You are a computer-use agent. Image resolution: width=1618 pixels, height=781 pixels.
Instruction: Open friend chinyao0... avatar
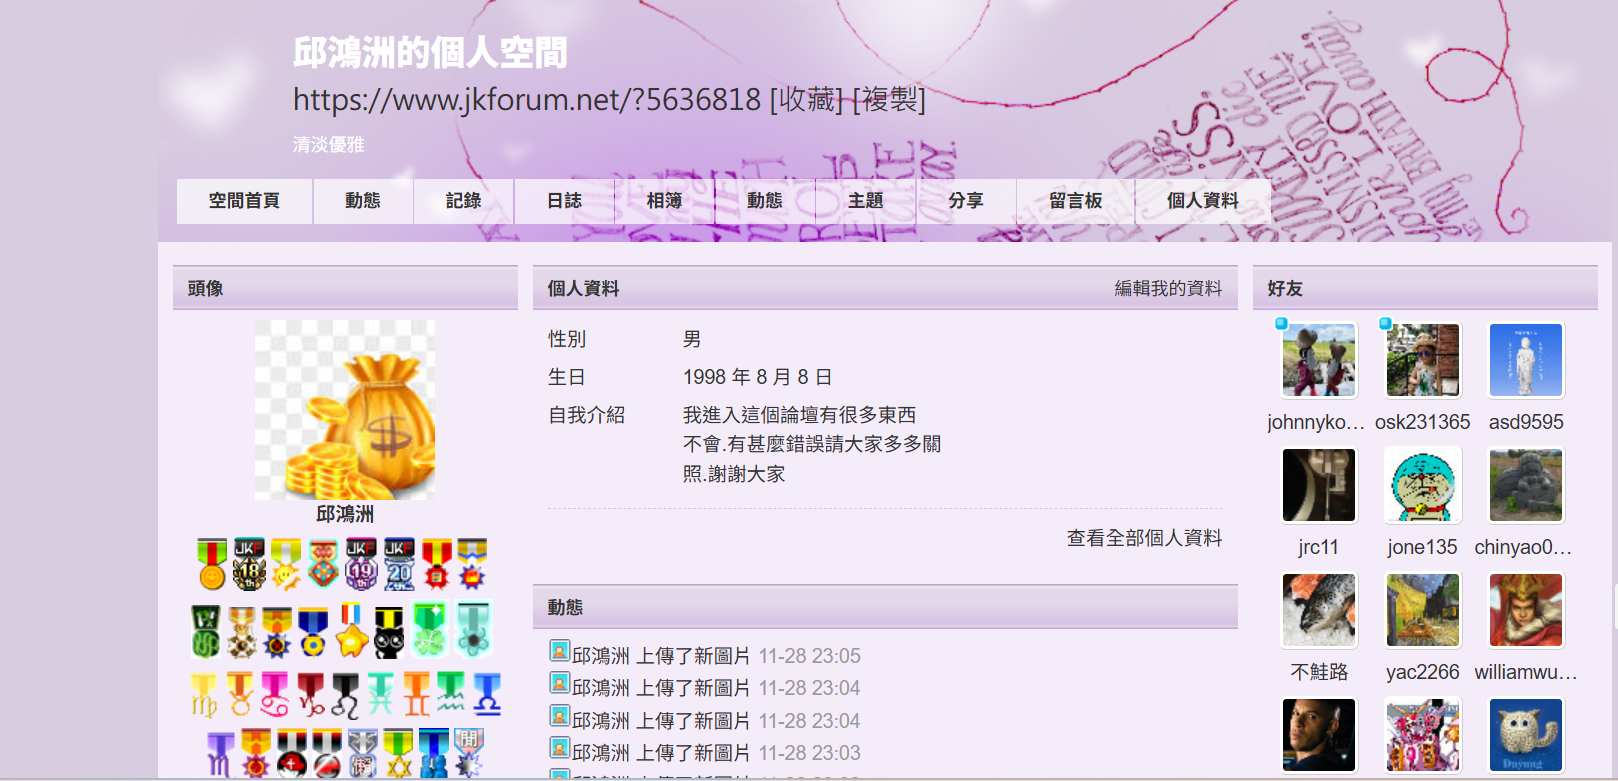click(1526, 485)
